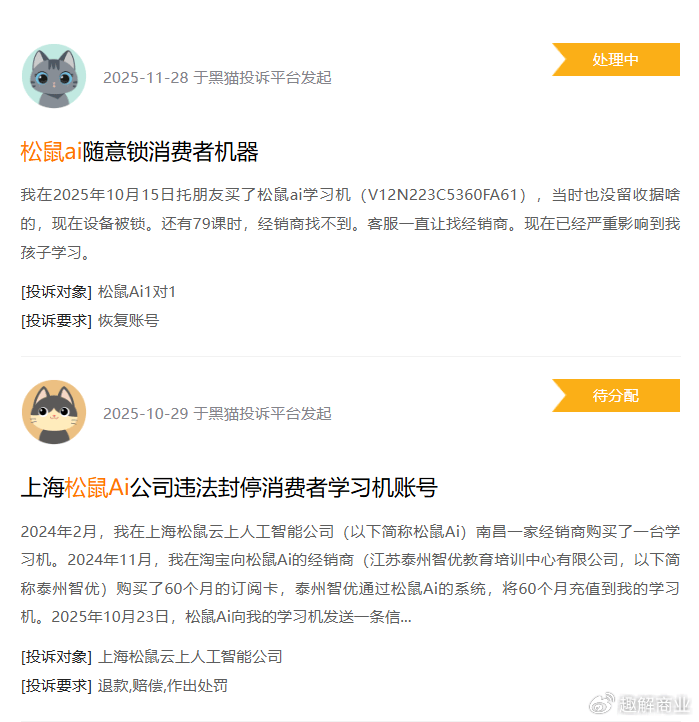
Task: Click the 趣解商业 watermark text
Action: (654, 705)
